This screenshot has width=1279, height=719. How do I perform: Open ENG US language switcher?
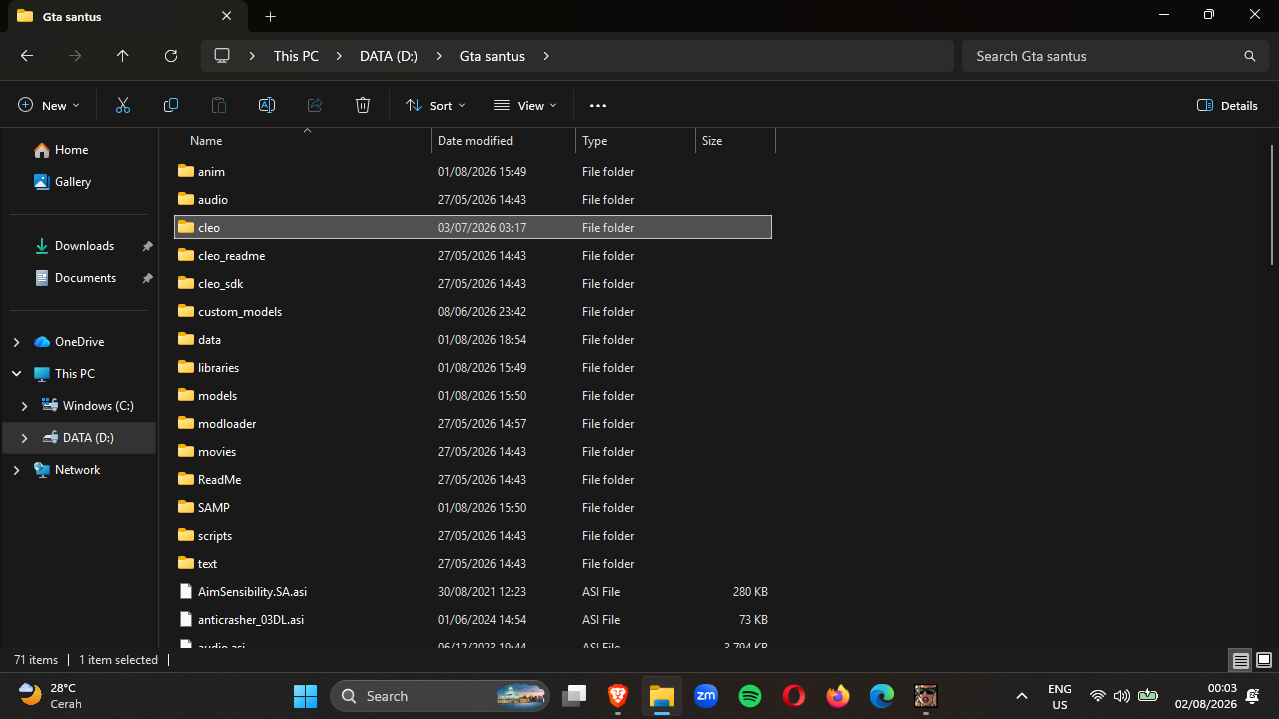coord(1059,696)
